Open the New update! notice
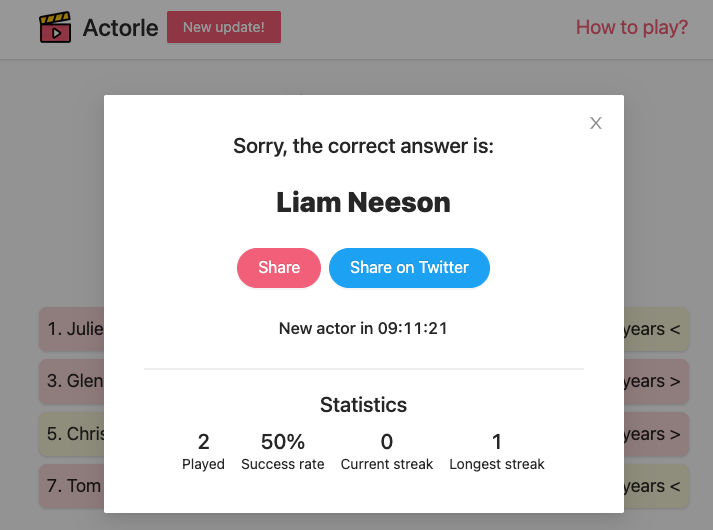Image resolution: width=713 pixels, height=530 pixels. point(224,27)
